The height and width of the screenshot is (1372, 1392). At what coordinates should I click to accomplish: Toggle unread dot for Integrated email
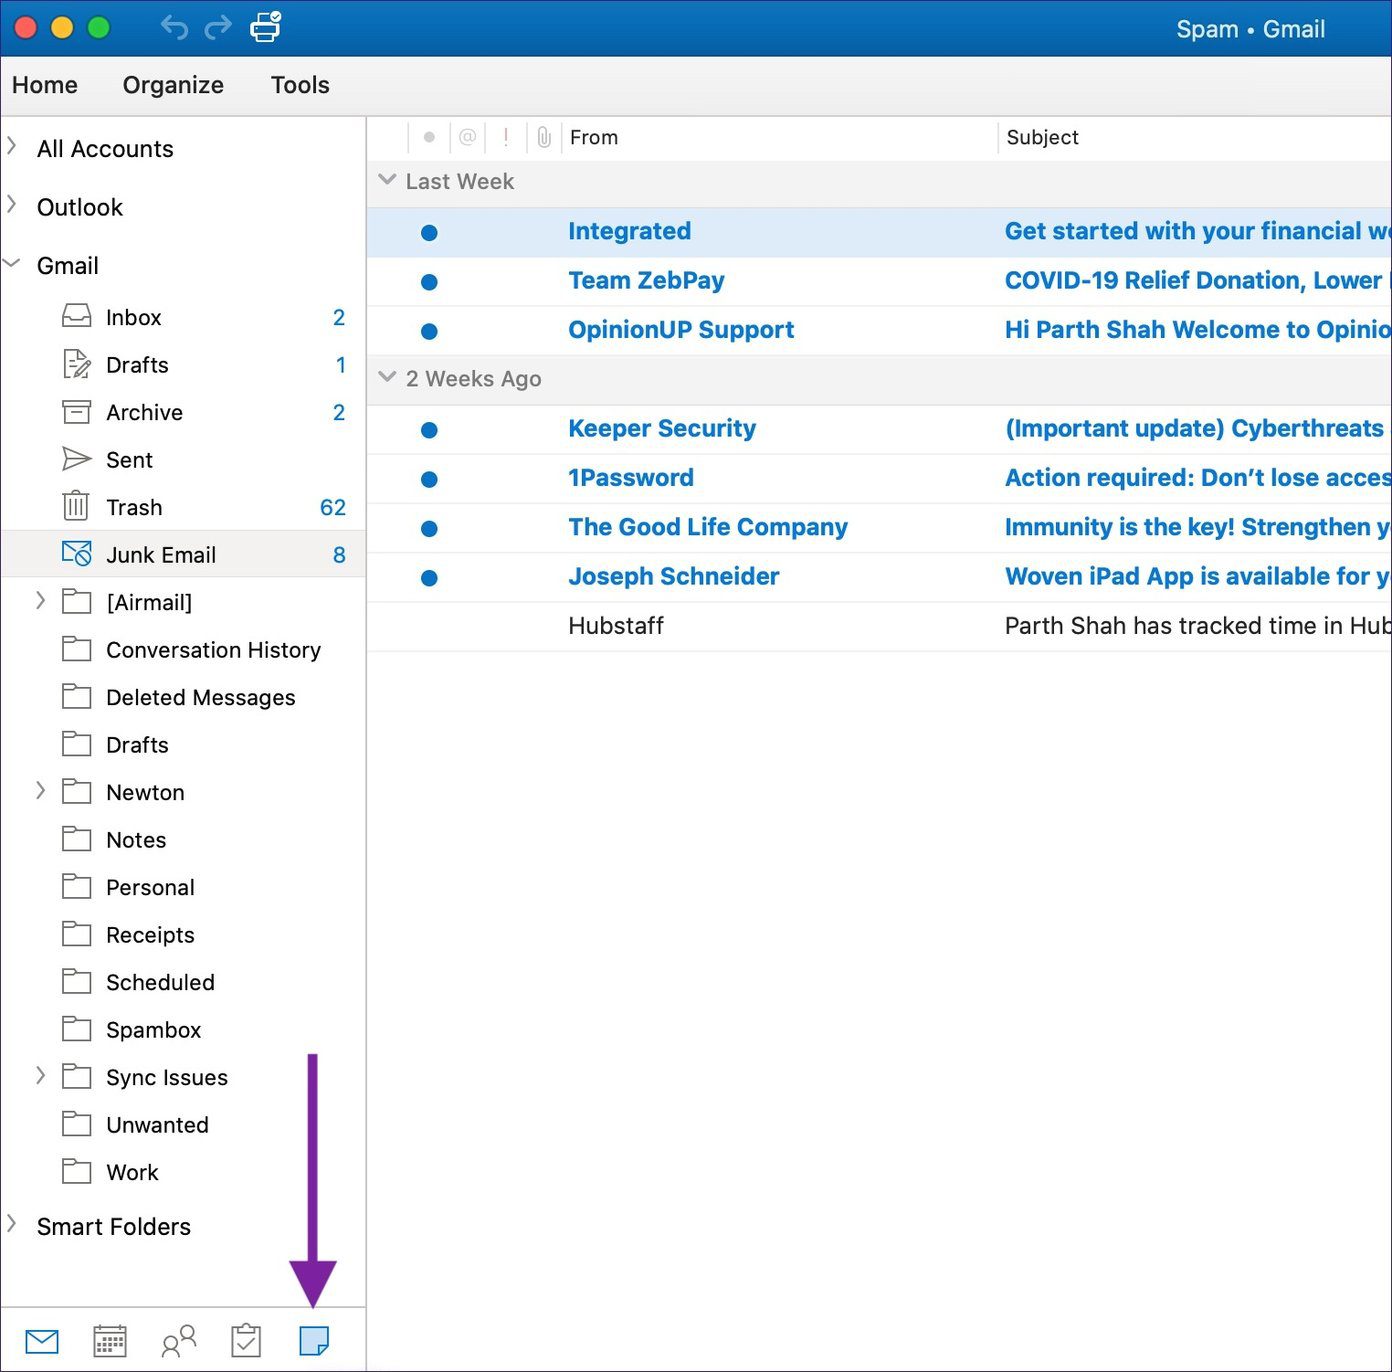coord(429,232)
